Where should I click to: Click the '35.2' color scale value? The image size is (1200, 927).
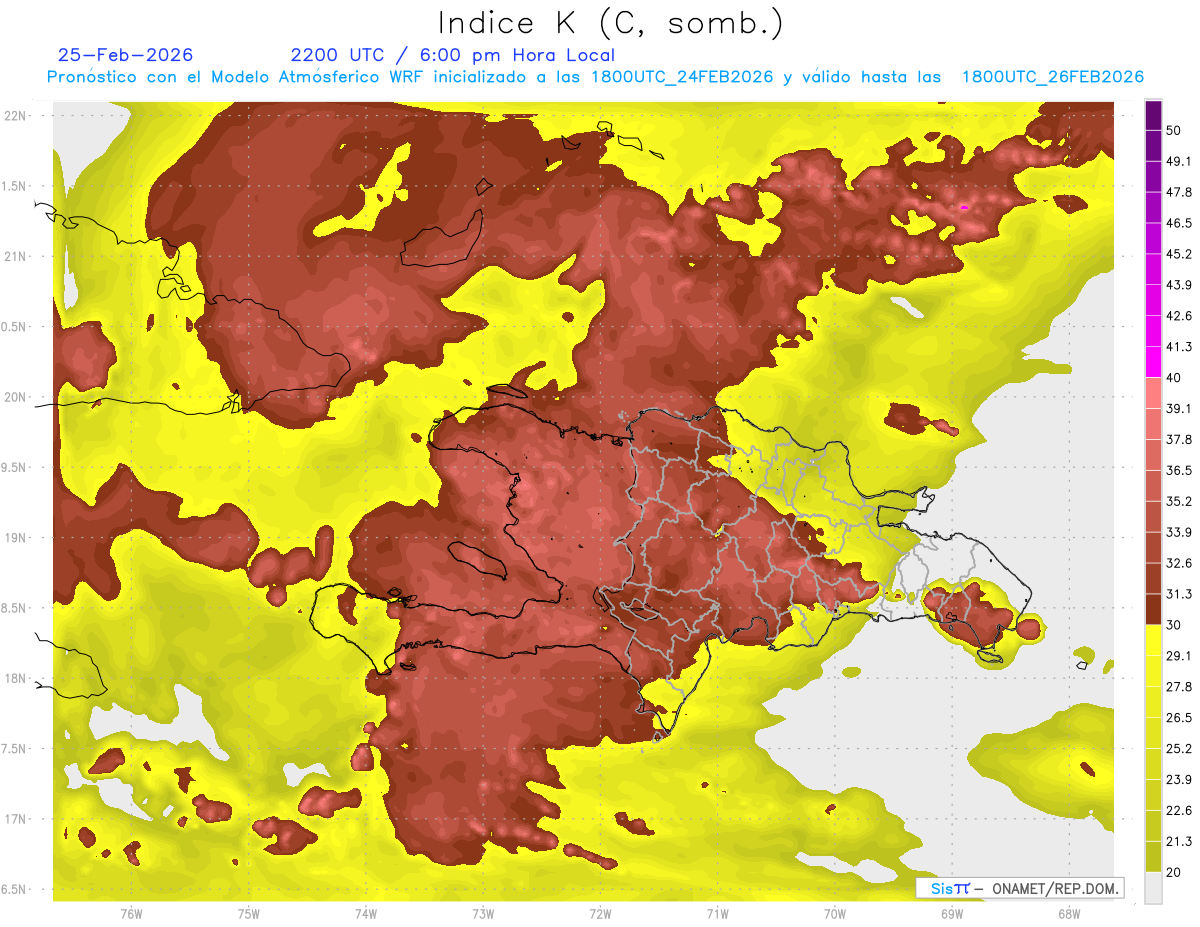point(1179,502)
